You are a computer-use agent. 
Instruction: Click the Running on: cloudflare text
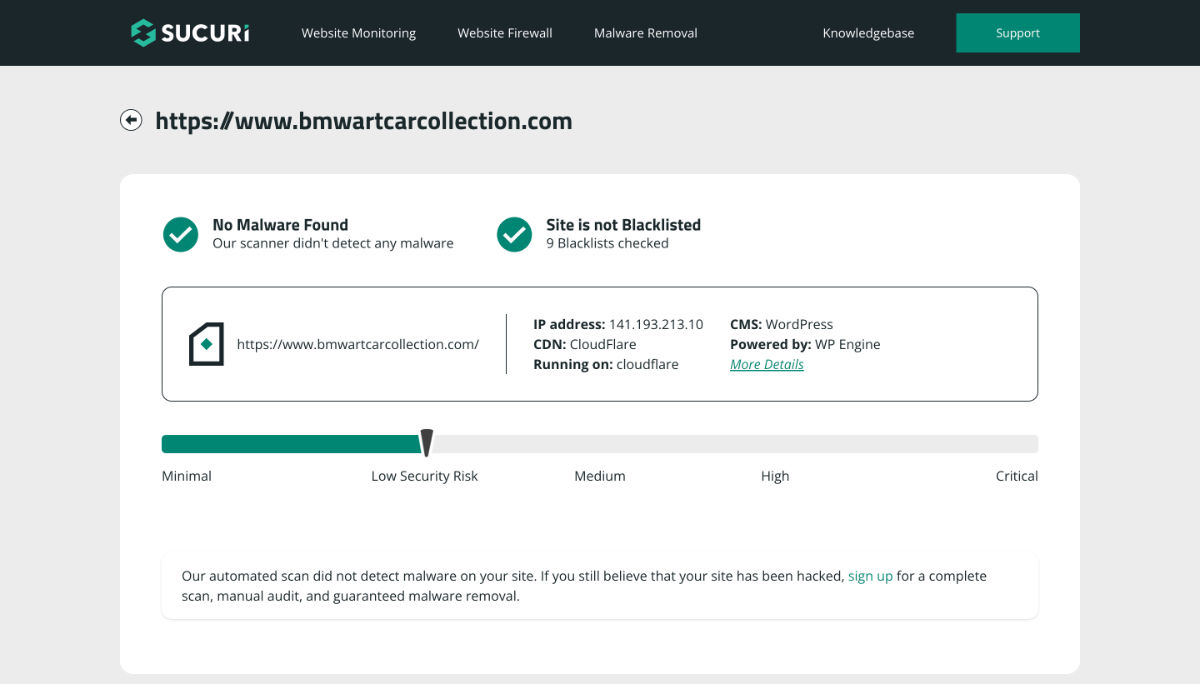pyautogui.click(x=606, y=364)
